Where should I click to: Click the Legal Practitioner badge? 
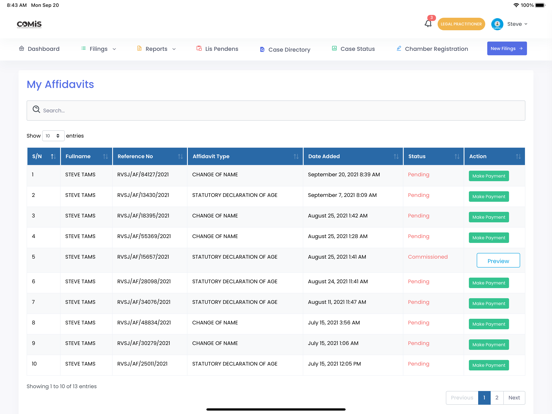(x=461, y=24)
